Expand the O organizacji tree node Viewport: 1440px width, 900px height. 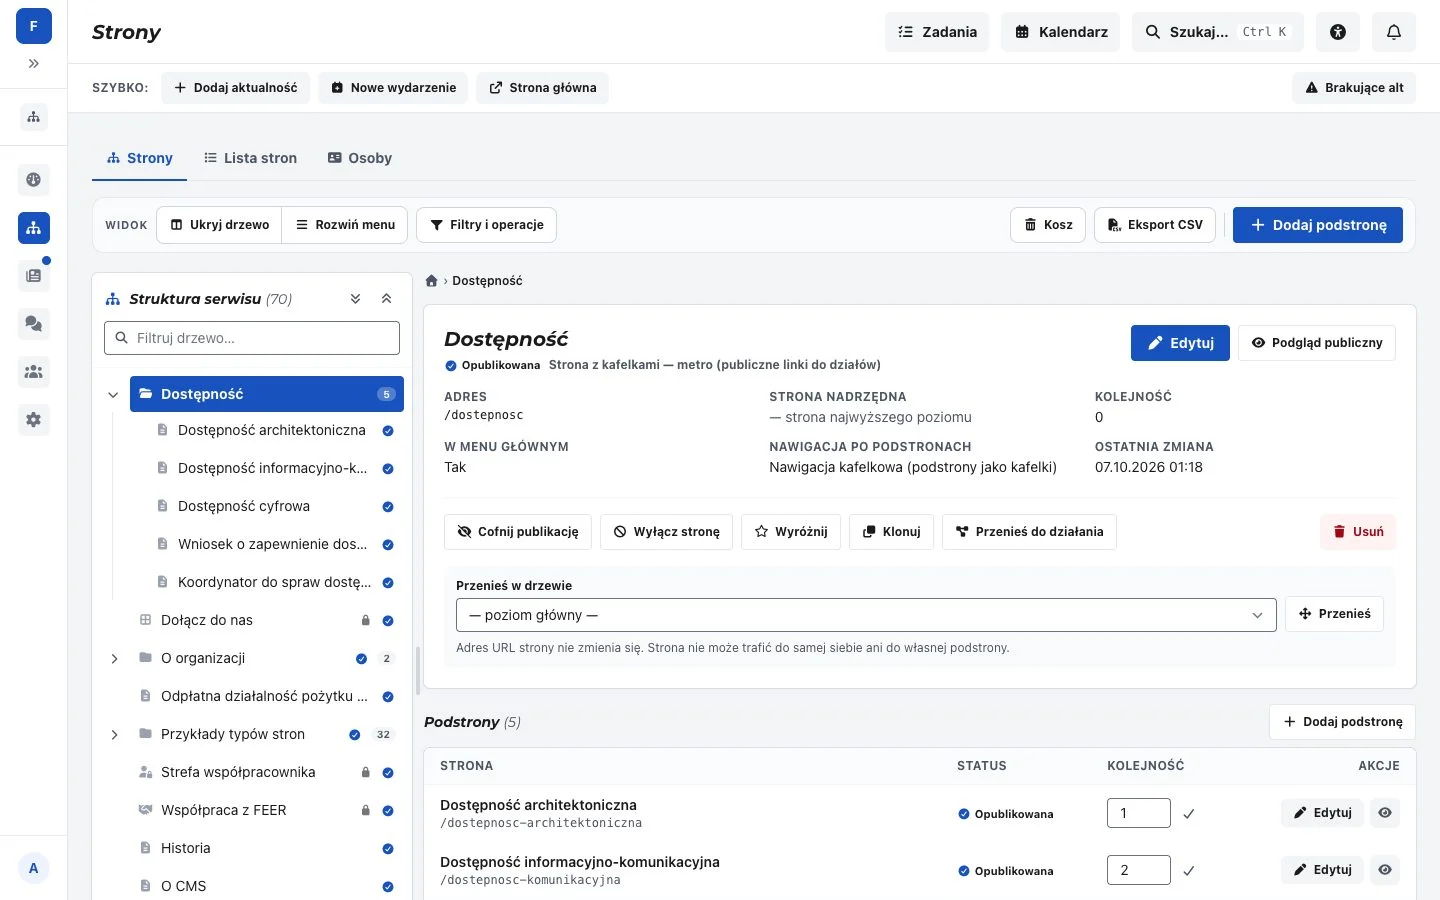point(114,658)
